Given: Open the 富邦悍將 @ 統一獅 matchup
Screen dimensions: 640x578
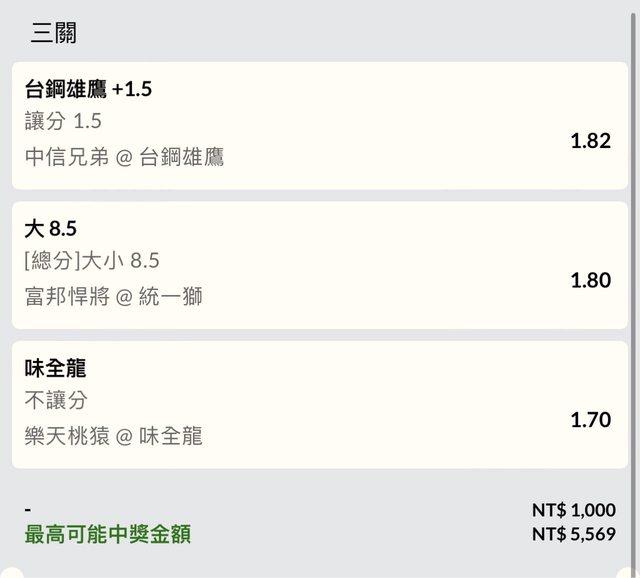Looking at the screenshot, I should tap(113, 296).
